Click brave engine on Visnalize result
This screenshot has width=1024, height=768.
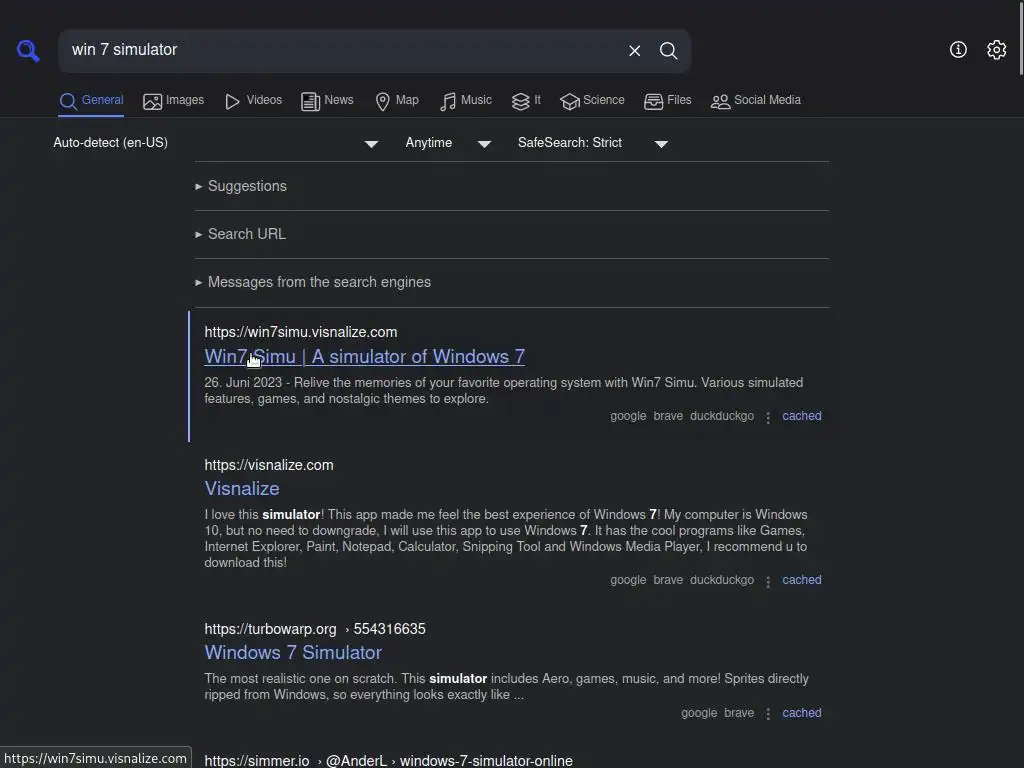[668, 580]
